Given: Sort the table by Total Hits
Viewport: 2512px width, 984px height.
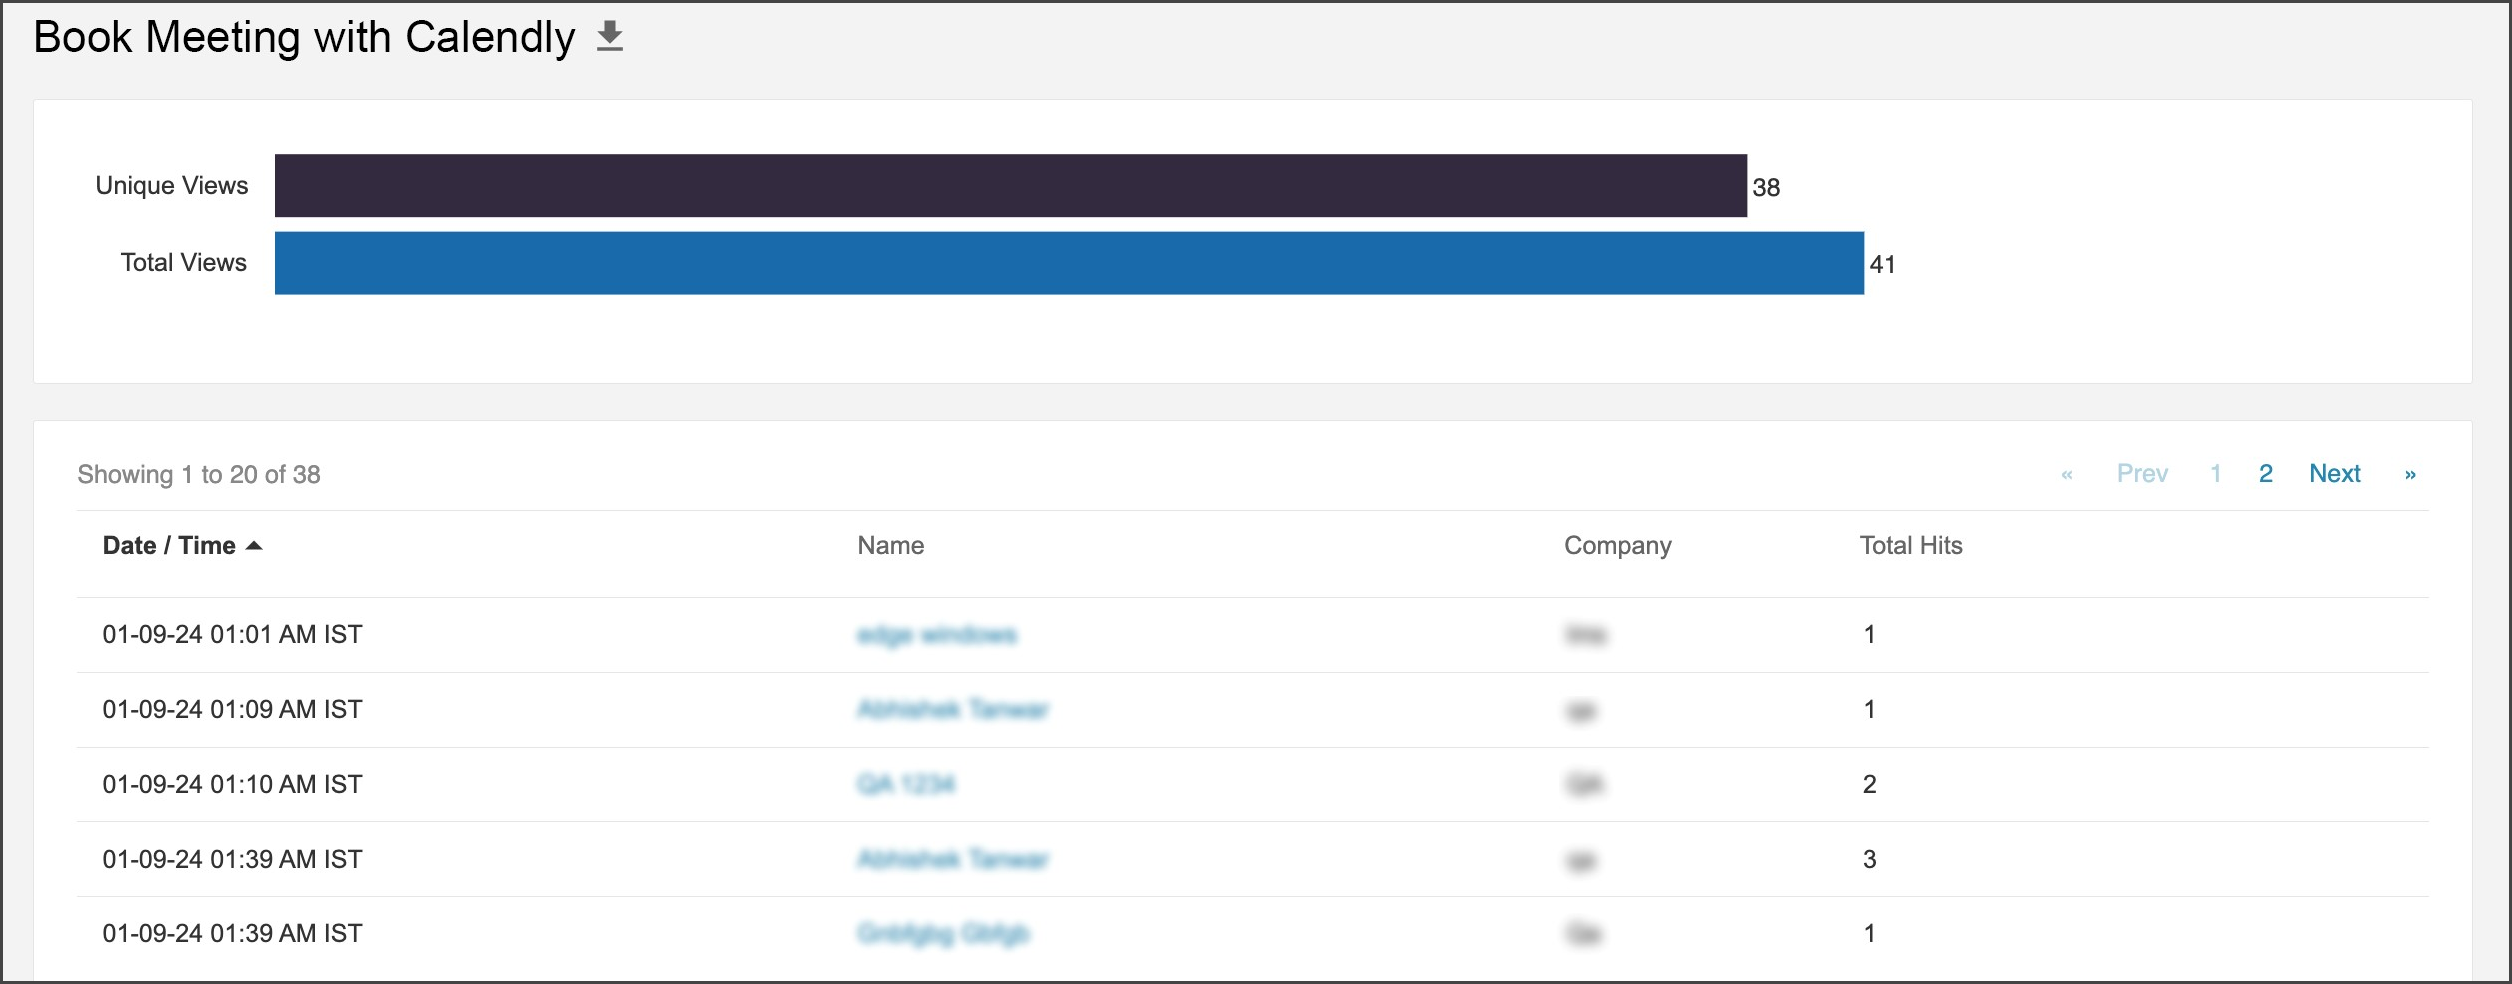Looking at the screenshot, I should coord(1910,546).
